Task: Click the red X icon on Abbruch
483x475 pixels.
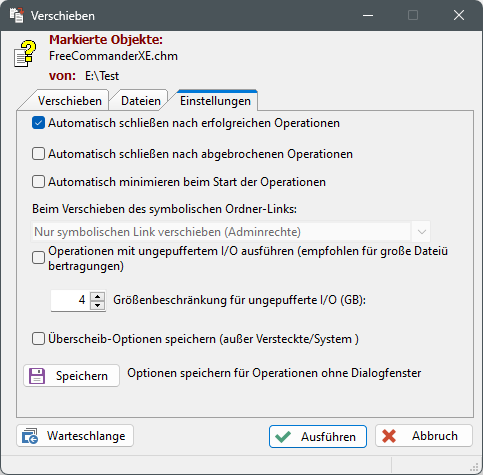Action: (x=389, y=436)
